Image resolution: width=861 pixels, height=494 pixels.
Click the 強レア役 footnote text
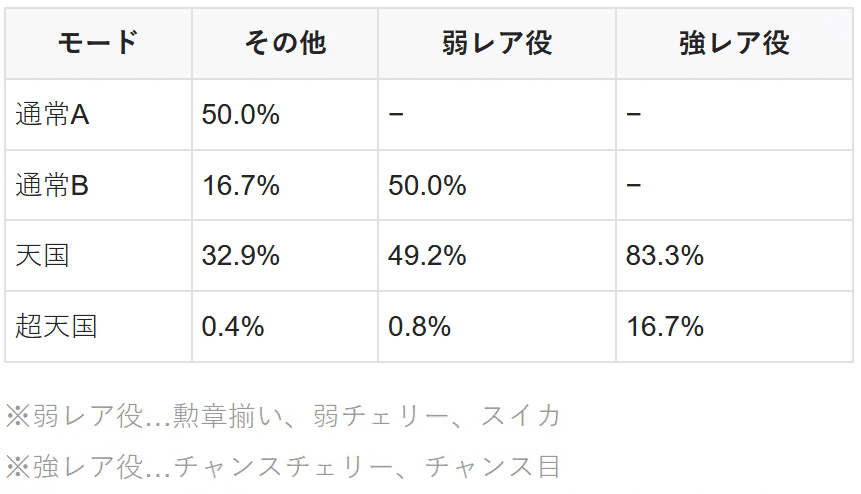[283, 466]
